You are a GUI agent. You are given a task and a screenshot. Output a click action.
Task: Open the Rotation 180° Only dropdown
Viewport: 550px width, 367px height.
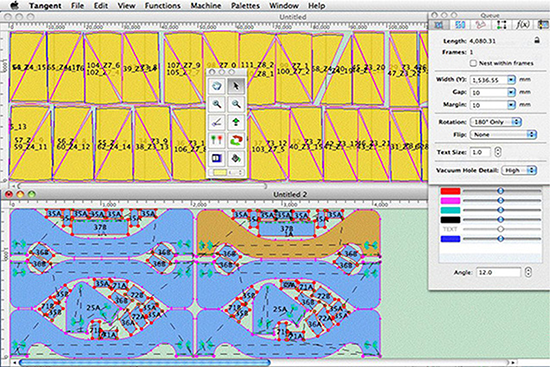(495, 122)
